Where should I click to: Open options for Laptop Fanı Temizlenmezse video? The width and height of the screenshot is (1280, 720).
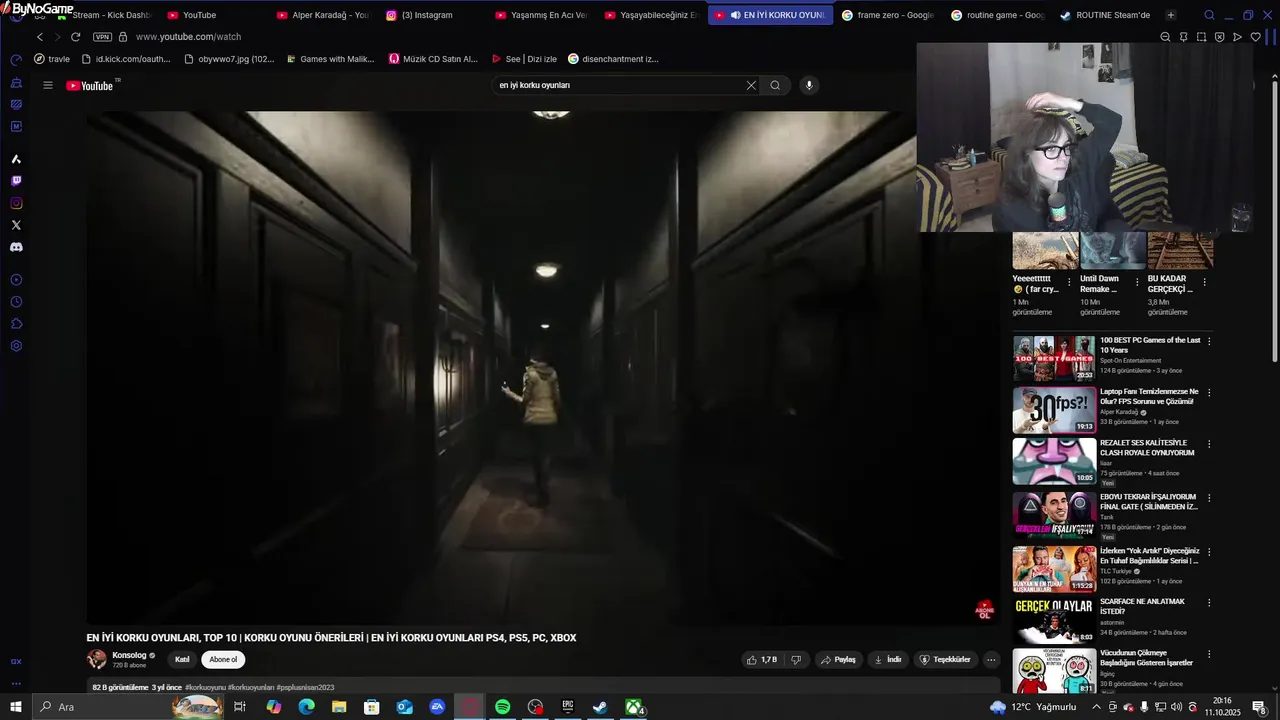click(1209, 393)
